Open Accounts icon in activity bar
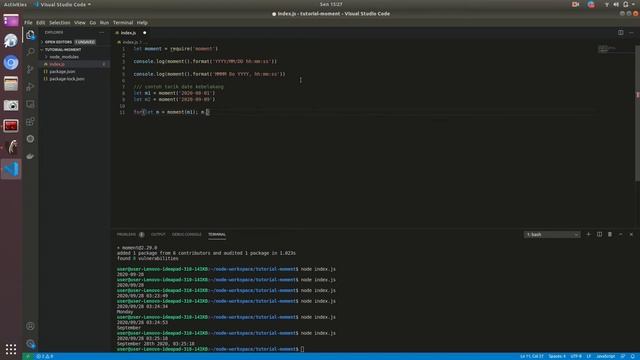The image size is (640, 360). coord(30,326)
